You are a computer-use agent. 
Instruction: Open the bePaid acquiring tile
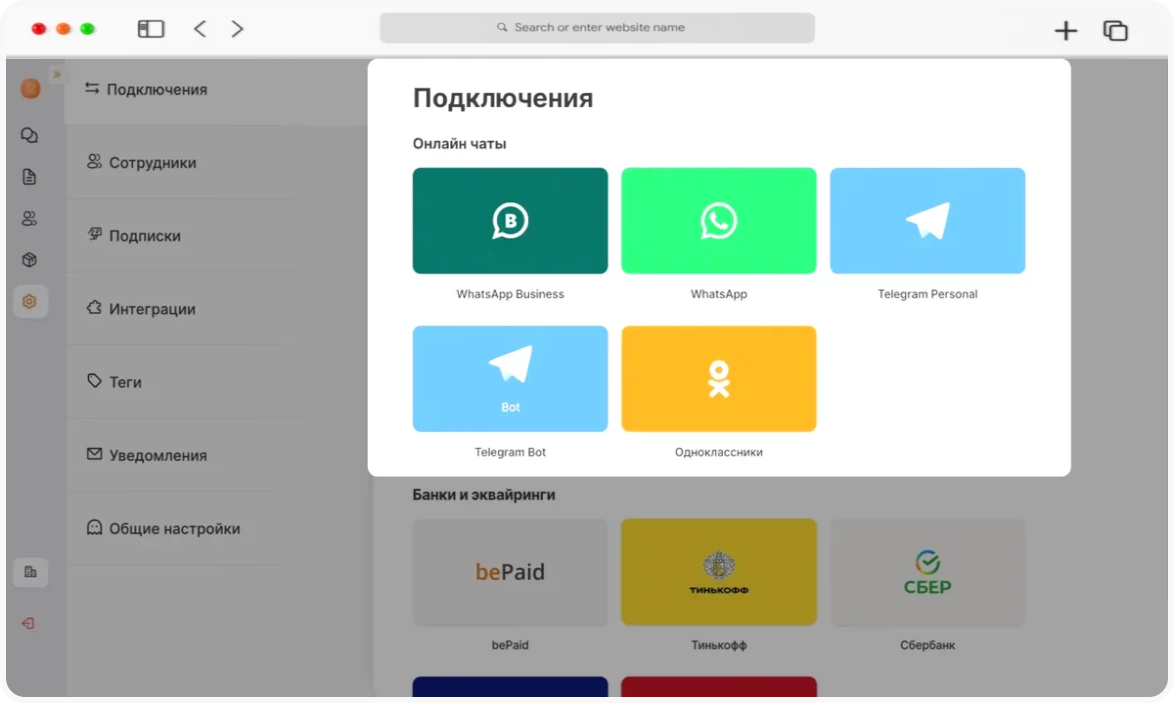pyautogui.click(x=510, y=572)
